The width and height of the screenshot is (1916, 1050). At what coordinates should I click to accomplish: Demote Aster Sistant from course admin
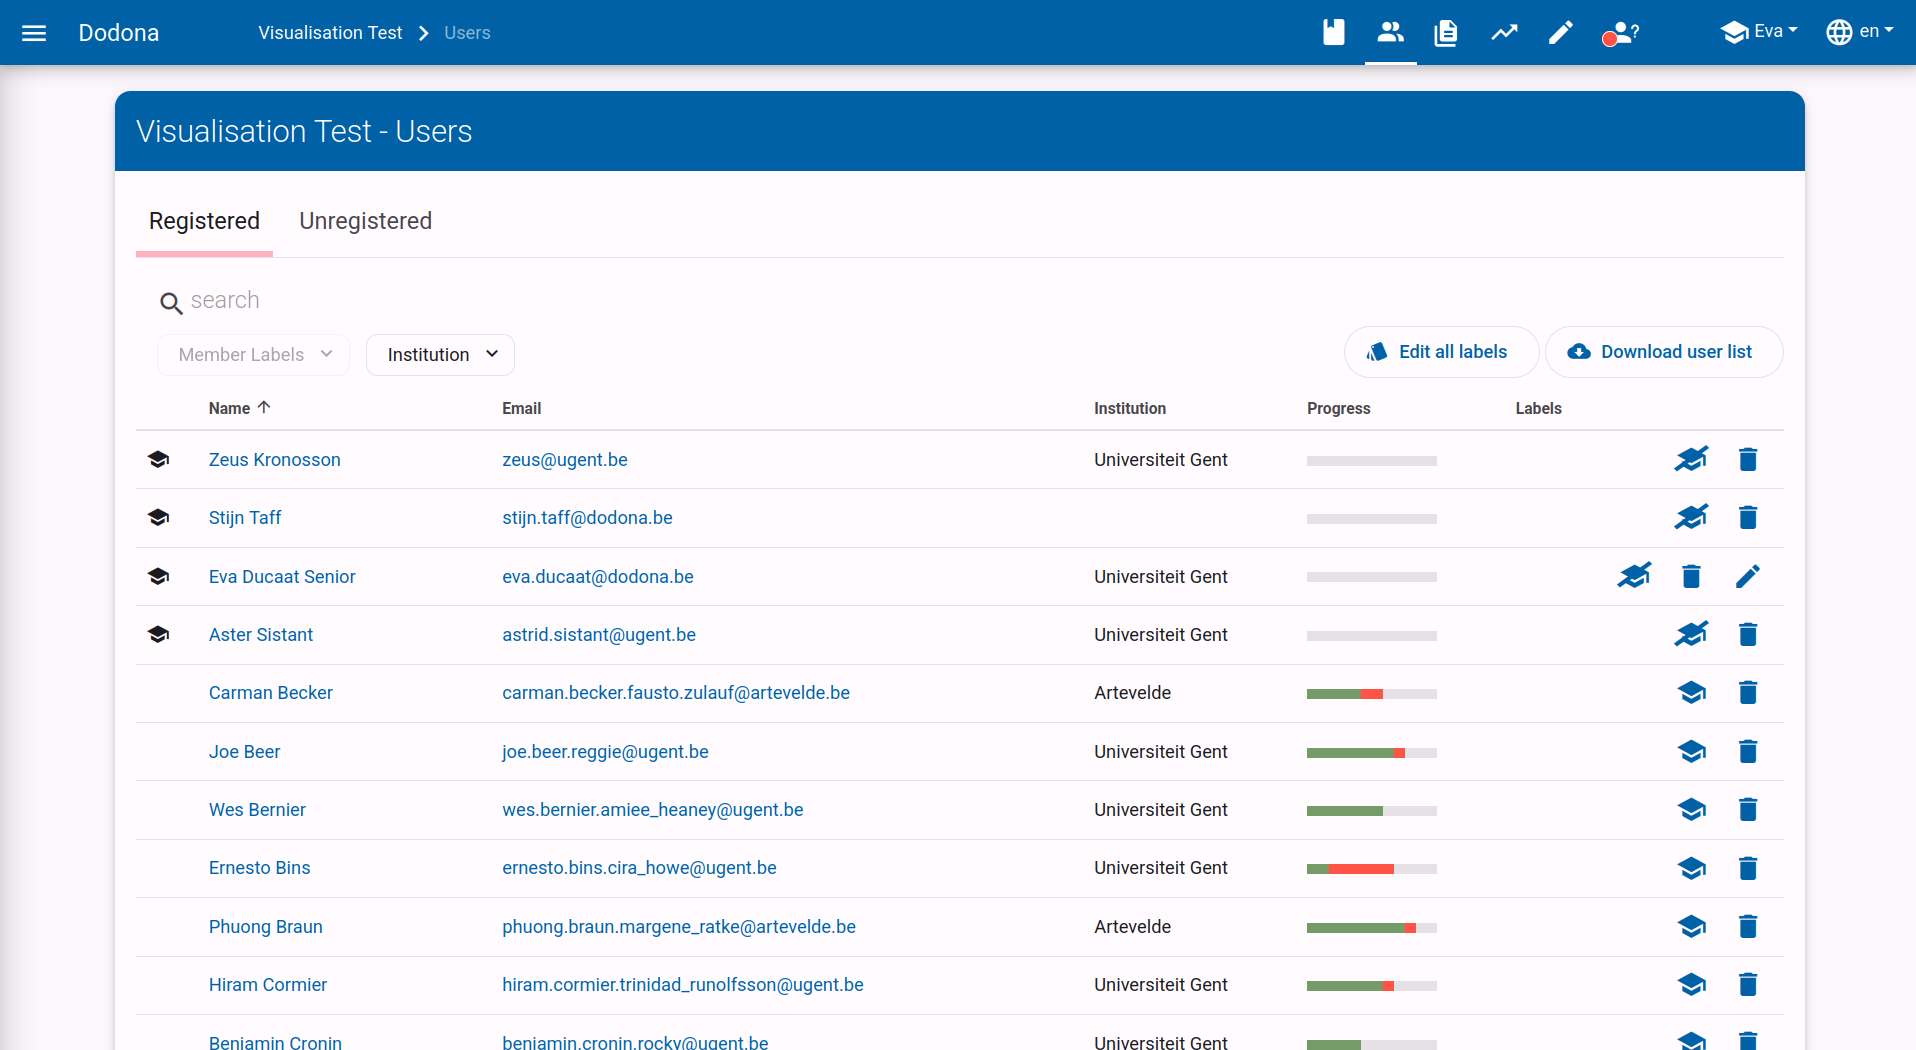(1691, 635)
